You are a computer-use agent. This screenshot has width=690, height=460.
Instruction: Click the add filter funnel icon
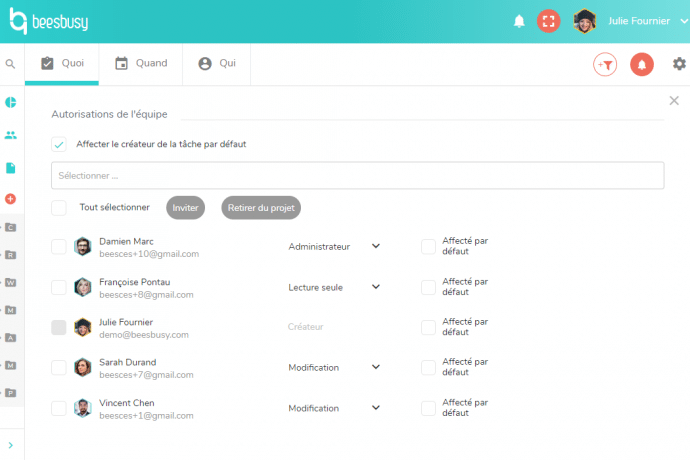[605, 65]
